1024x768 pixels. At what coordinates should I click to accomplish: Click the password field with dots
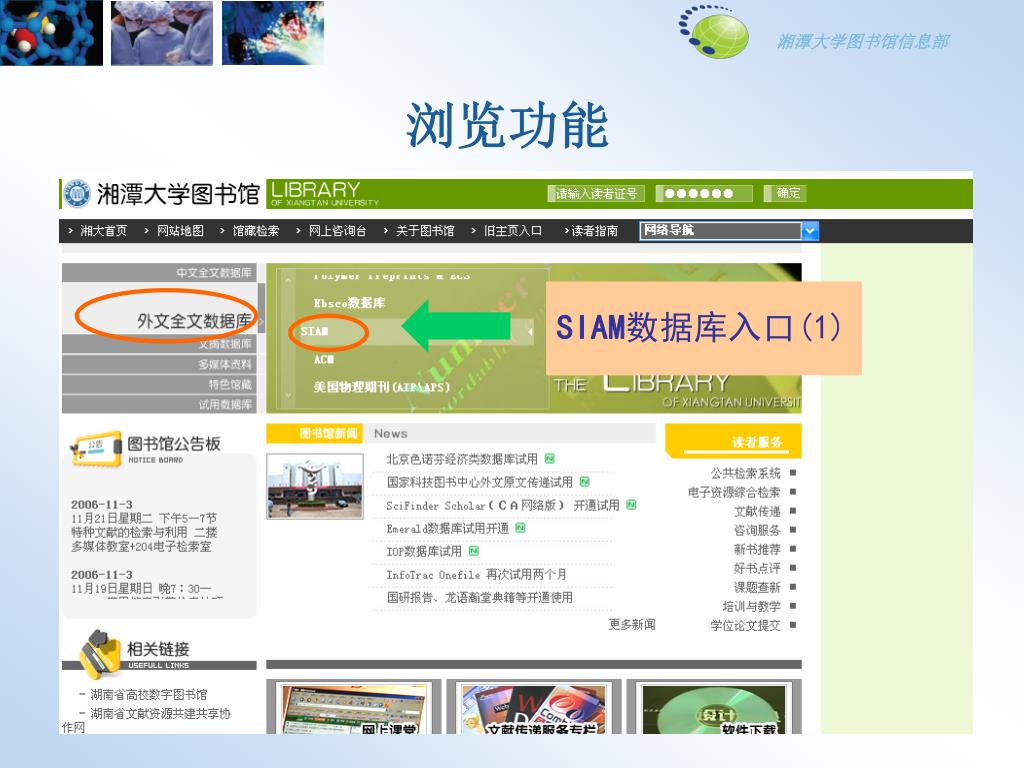coord(704,193)
